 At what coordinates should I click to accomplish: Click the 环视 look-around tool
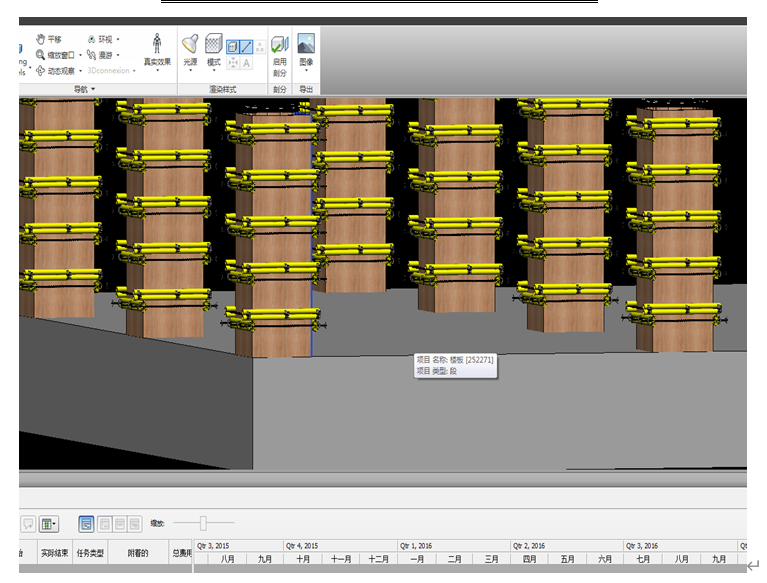(x=100, y=39)
